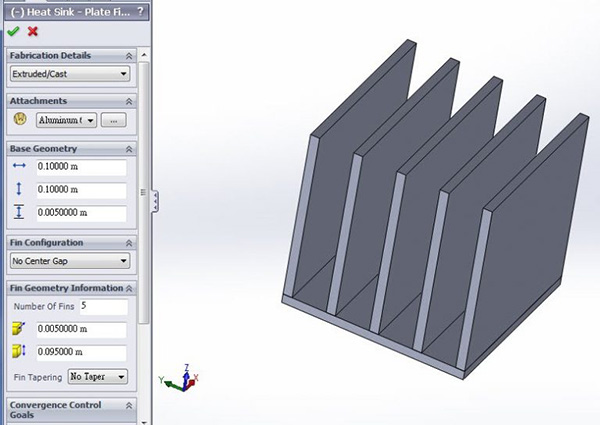Screen dimensions: 600x425
Task: Click the fin thickness 0.0050000 m field
Action: tap(82, 329)
